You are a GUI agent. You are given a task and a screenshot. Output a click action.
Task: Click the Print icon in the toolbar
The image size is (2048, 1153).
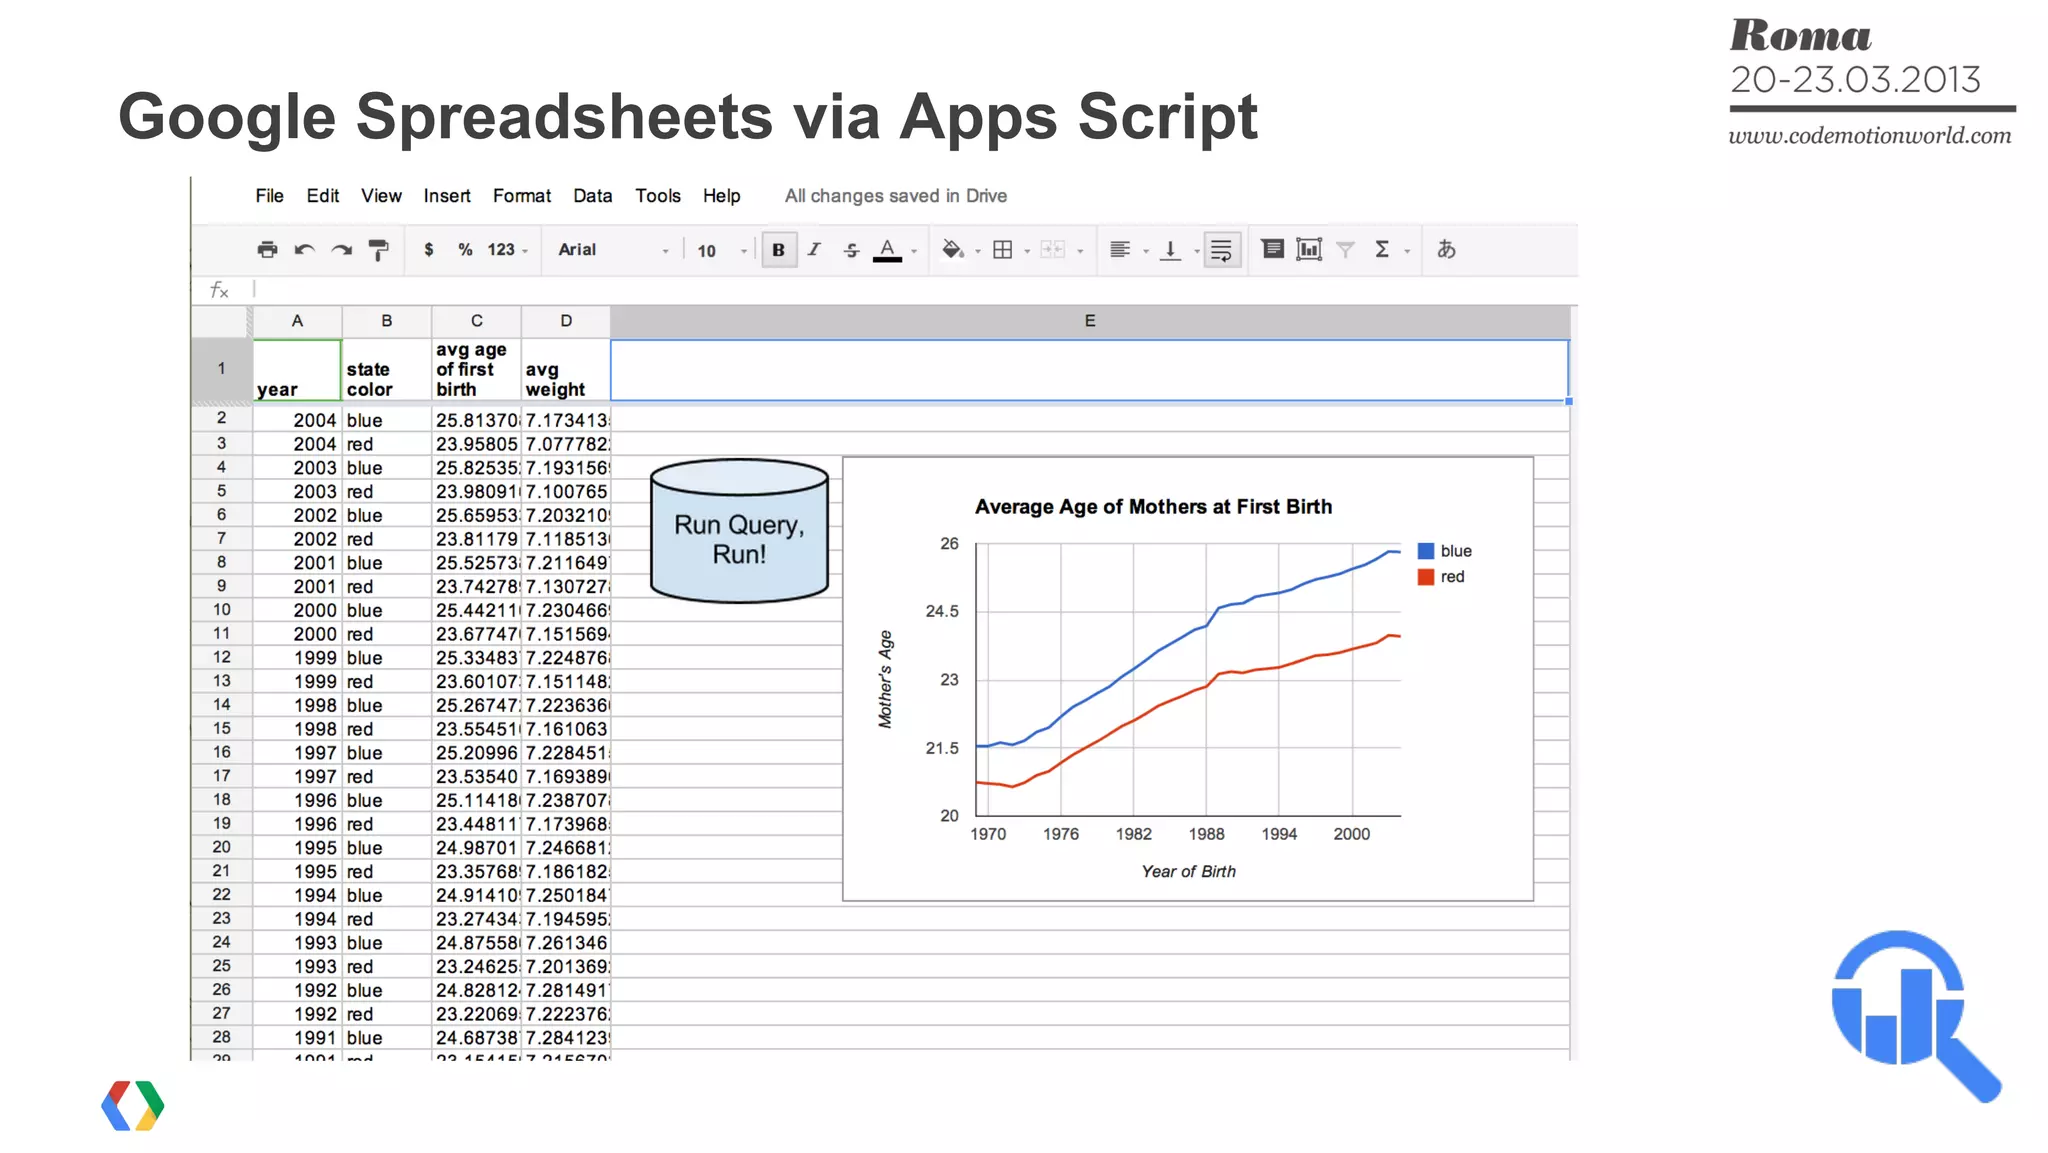click(267, 250)
